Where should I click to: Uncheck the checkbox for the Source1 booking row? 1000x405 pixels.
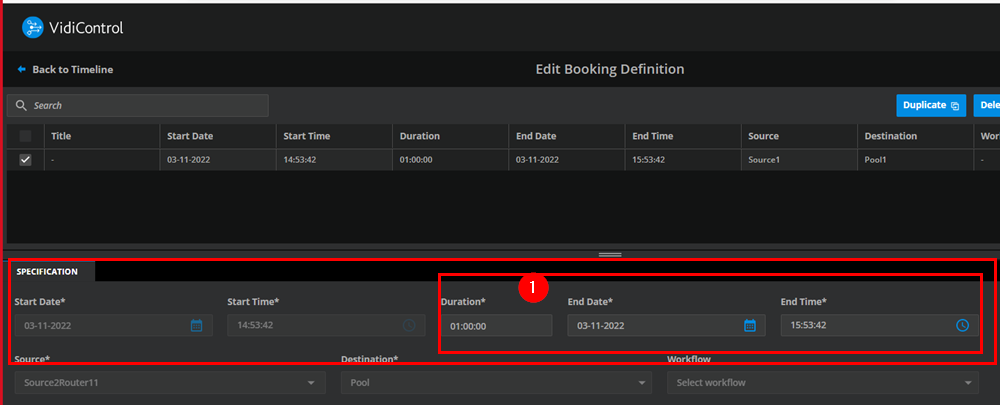(x=25, y=159)
